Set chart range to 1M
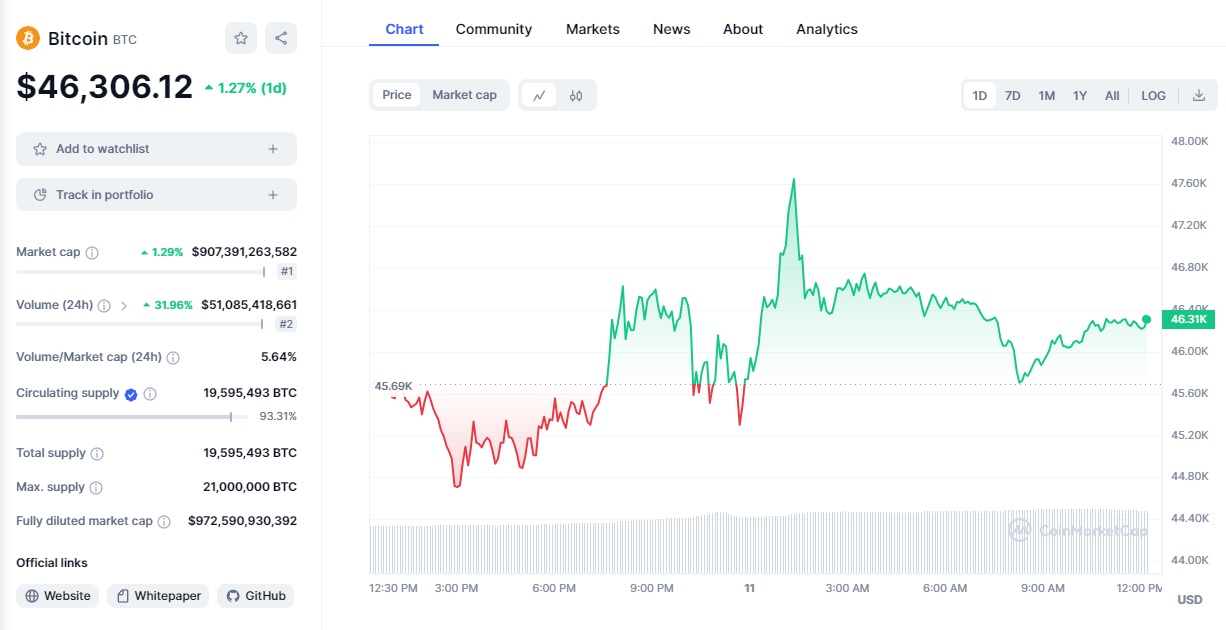Image resolution: width=1226 pixels, height=630 pixels. tap(1047, 96)
